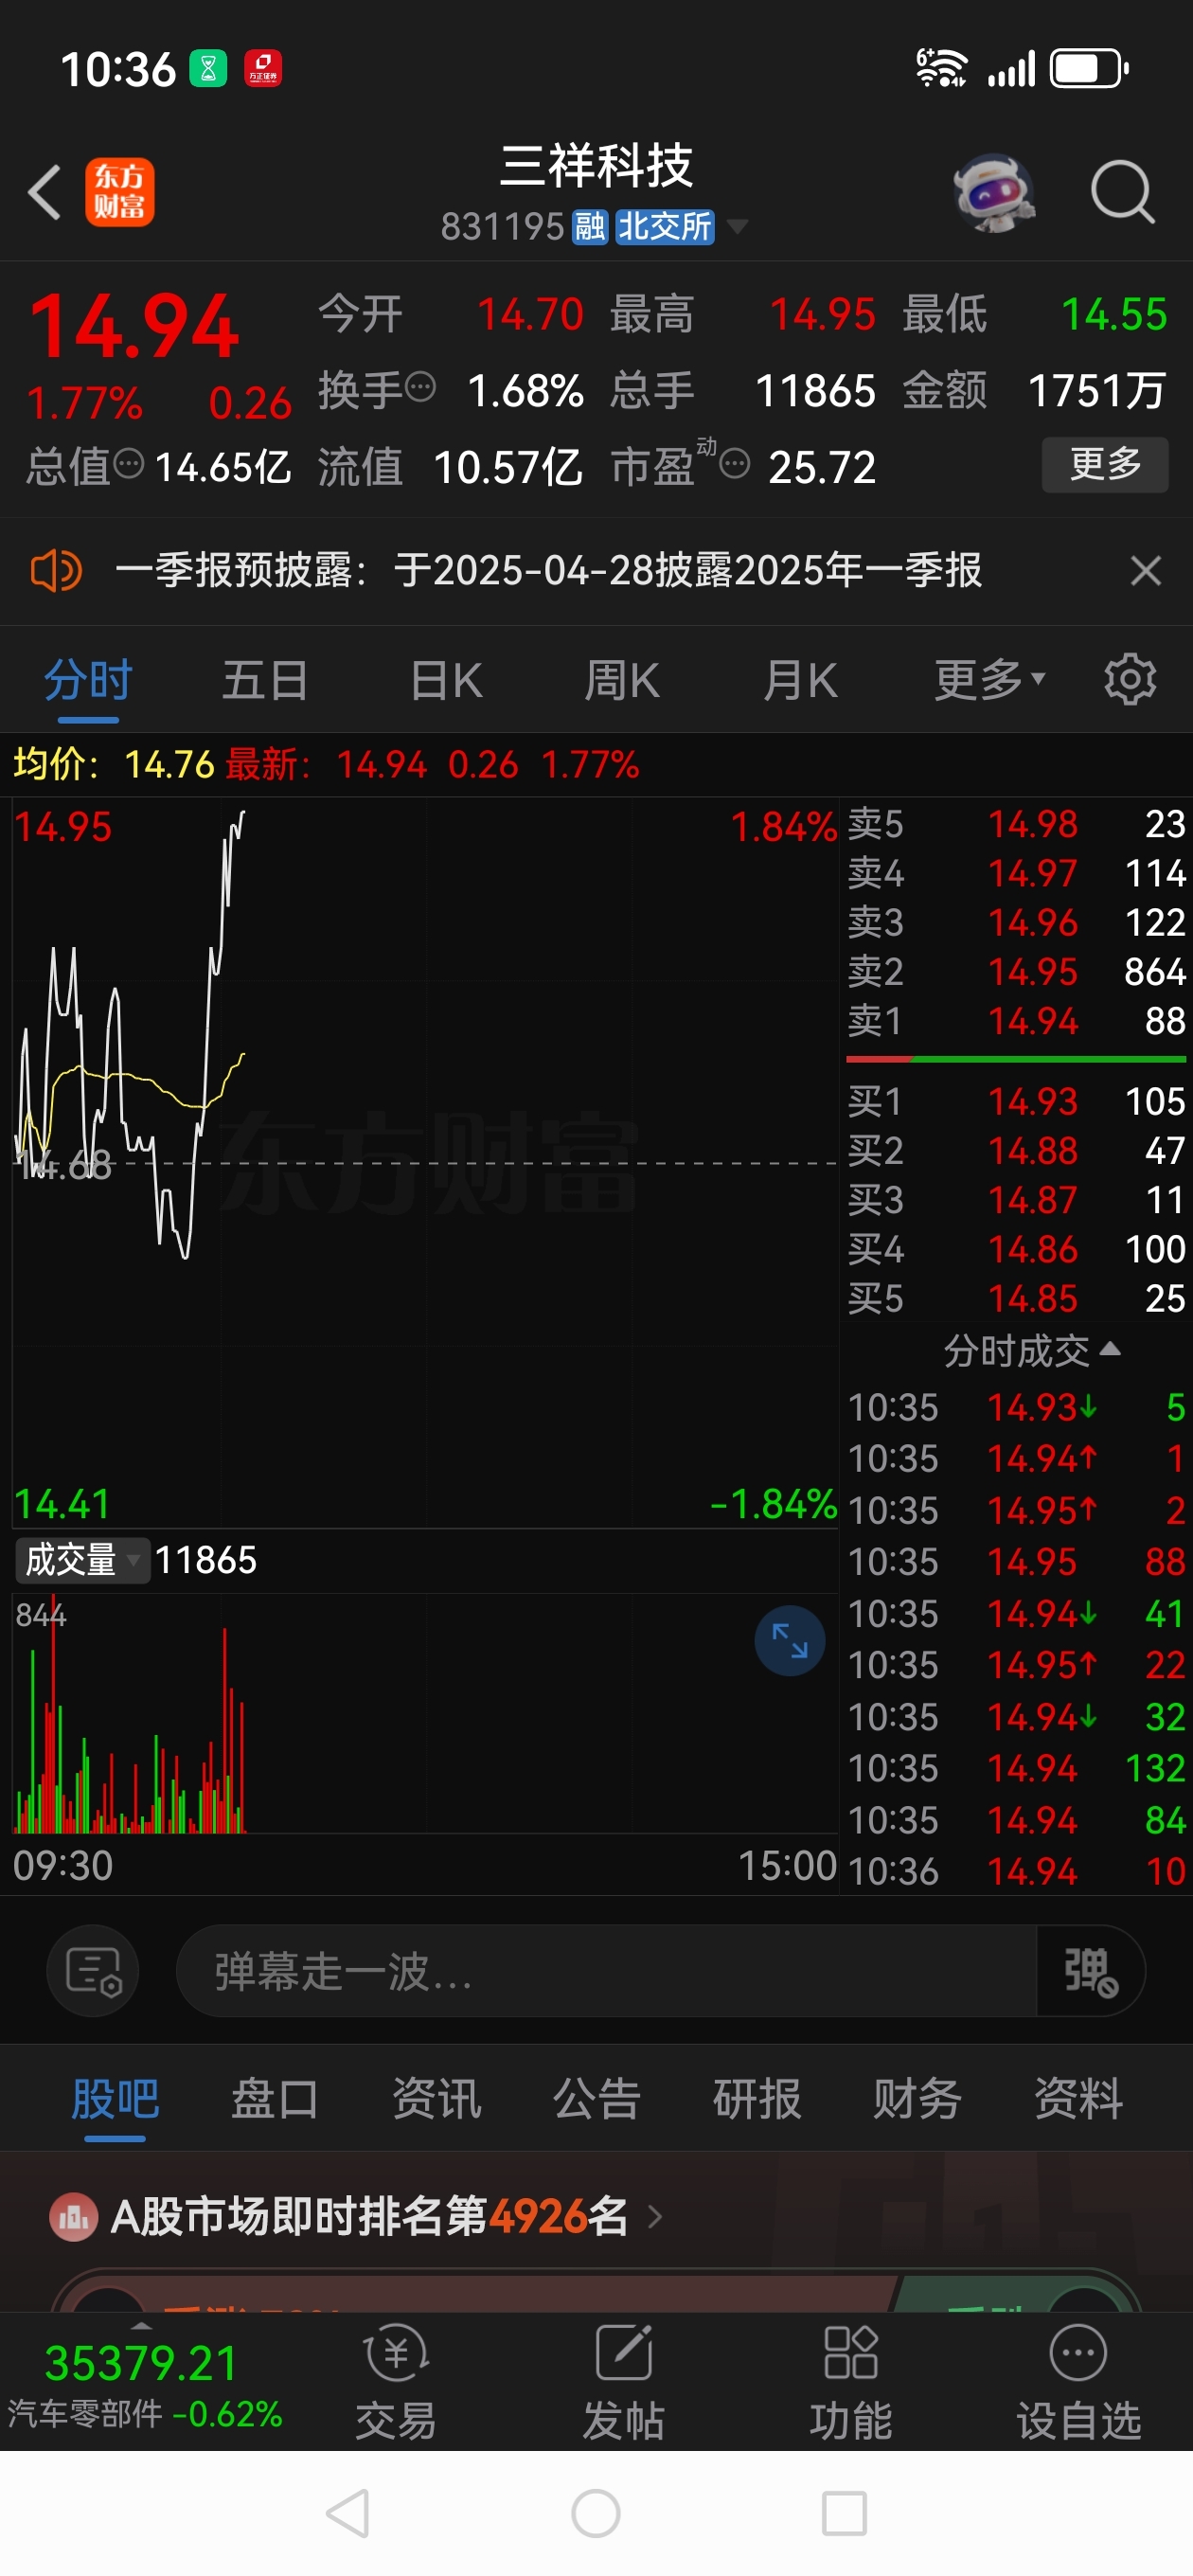Tap the buy-sell ratio bar
Image resolution: width=1193 pixels, height=2576 pixels.
pos(1016,1059)
